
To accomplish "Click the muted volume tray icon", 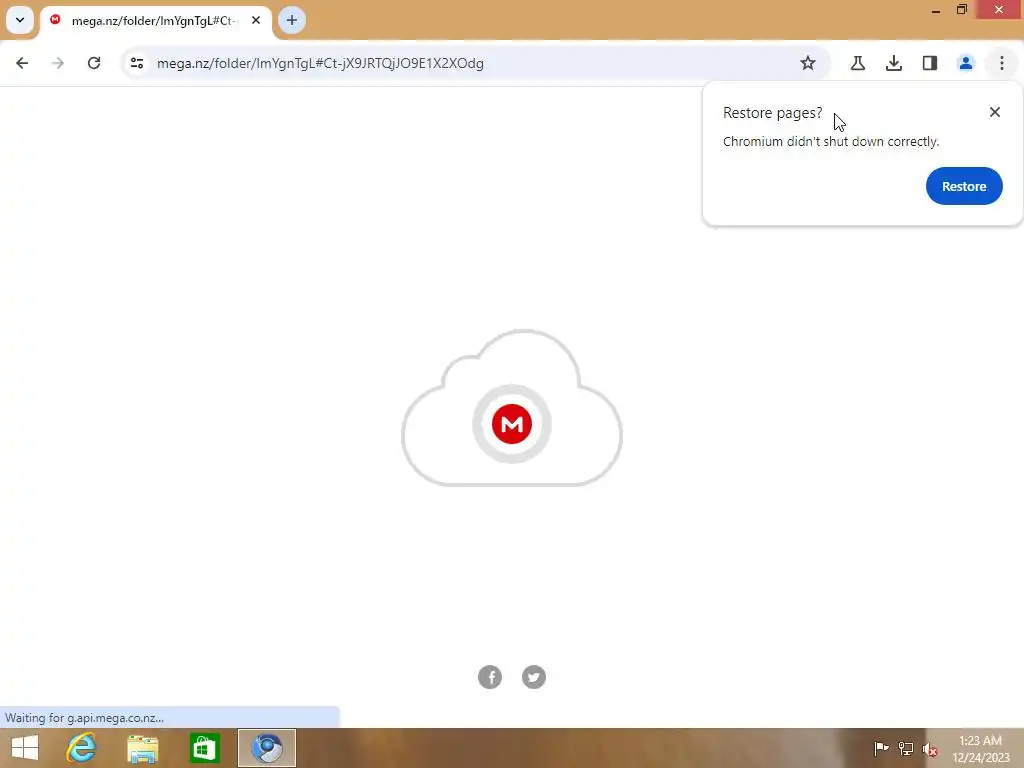I will [x=930, y=750].
